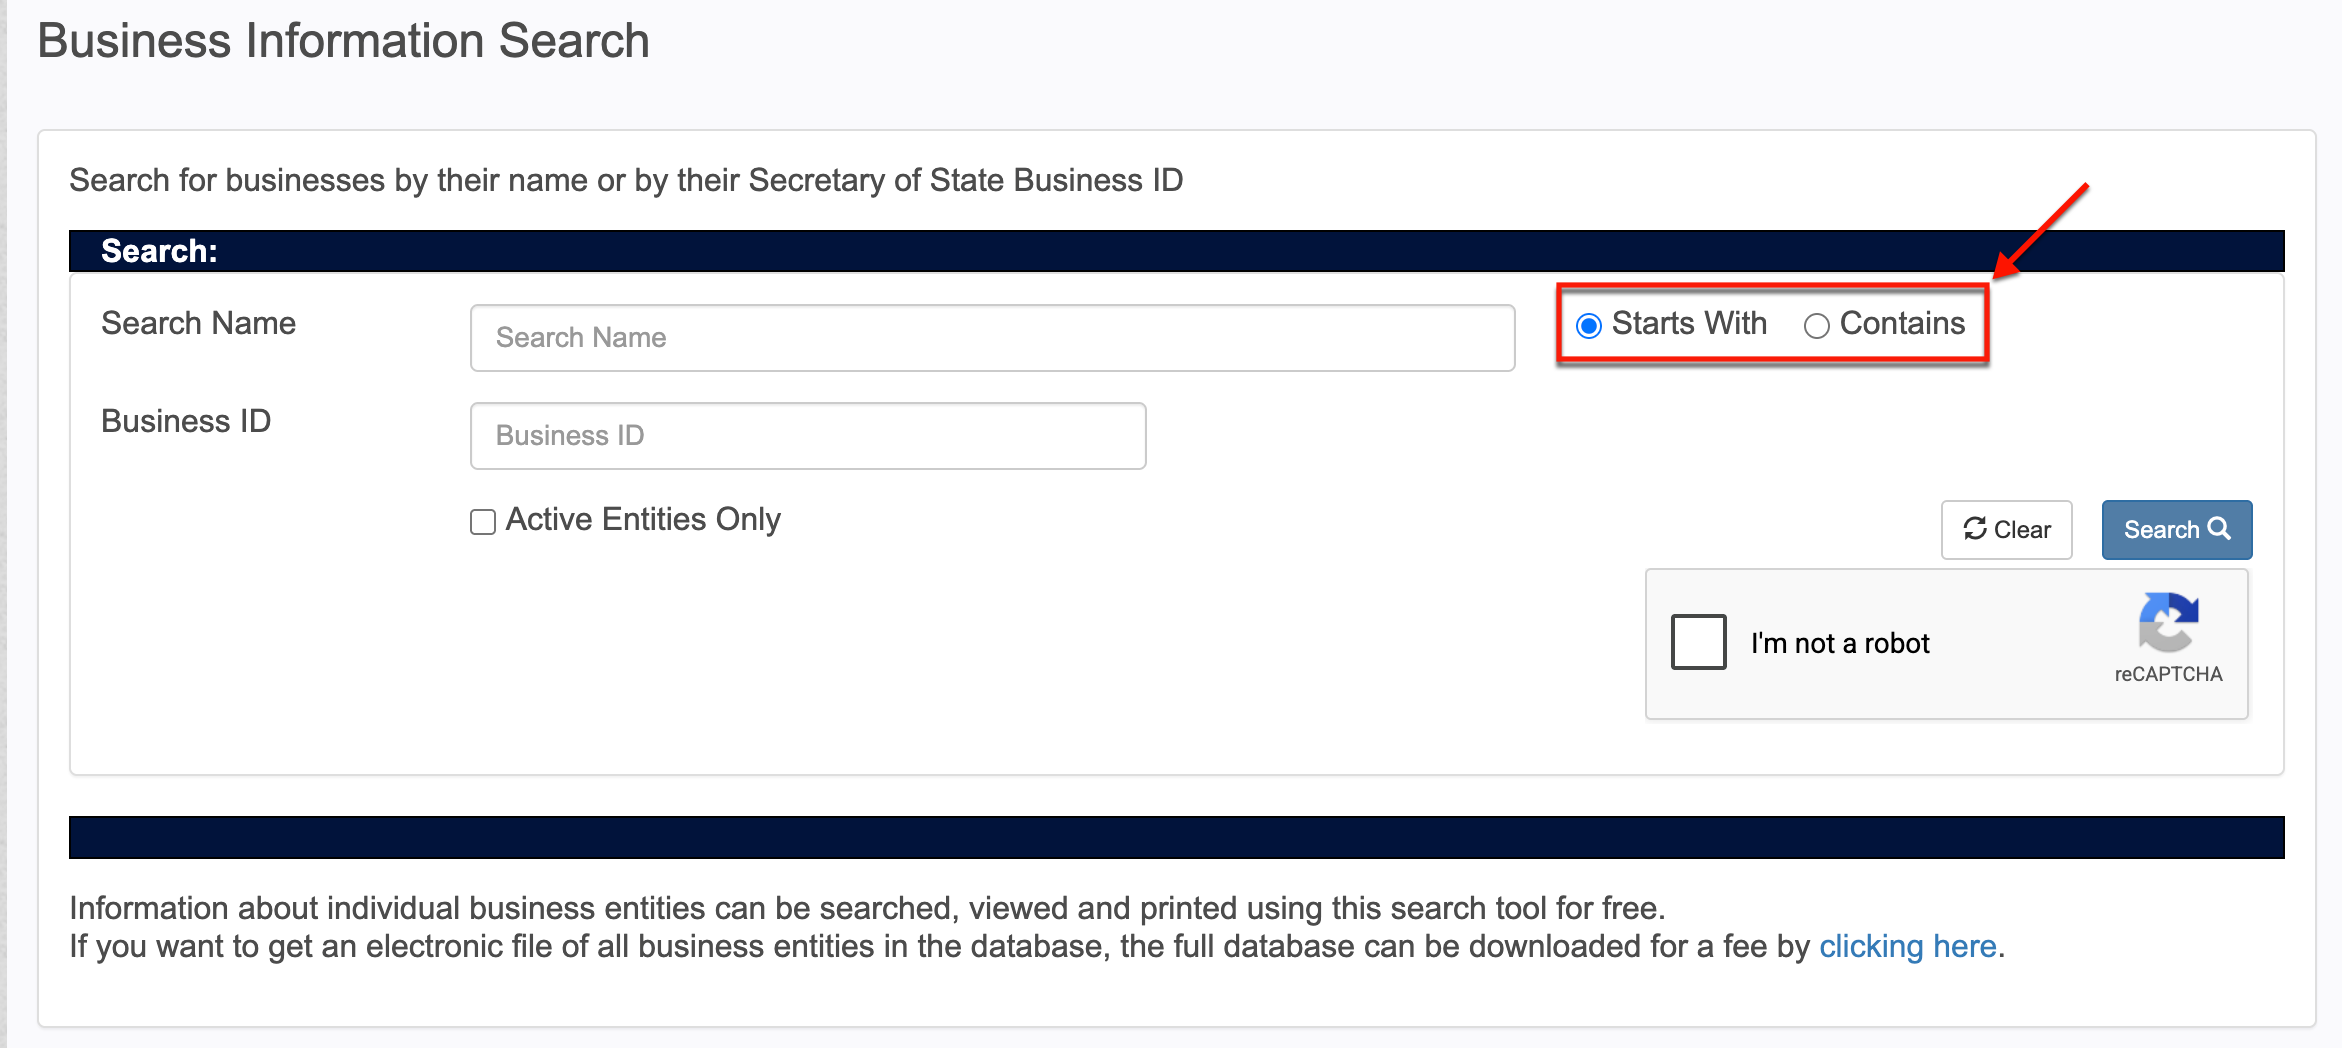Click the dark Search: header bar
The image size is (2342, 1048).
(1176, 251)
